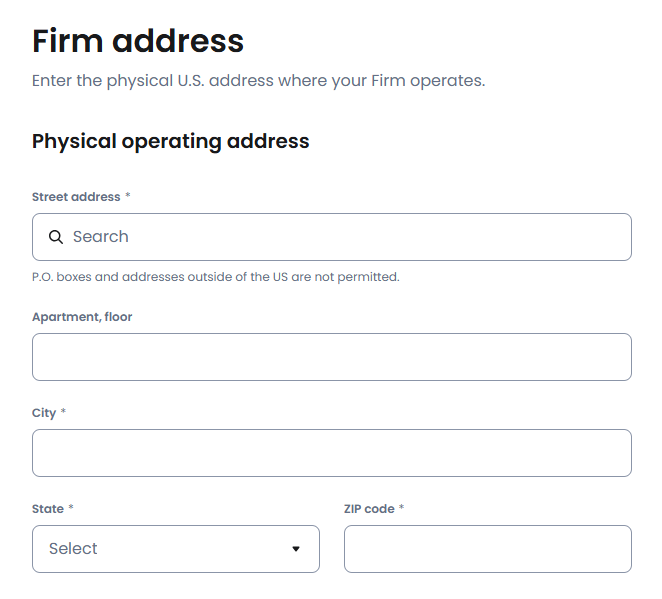This screenshot has height=599, width=662.
Task: Click the P.O. boxes helper text
Action: (x=216, y=277)
